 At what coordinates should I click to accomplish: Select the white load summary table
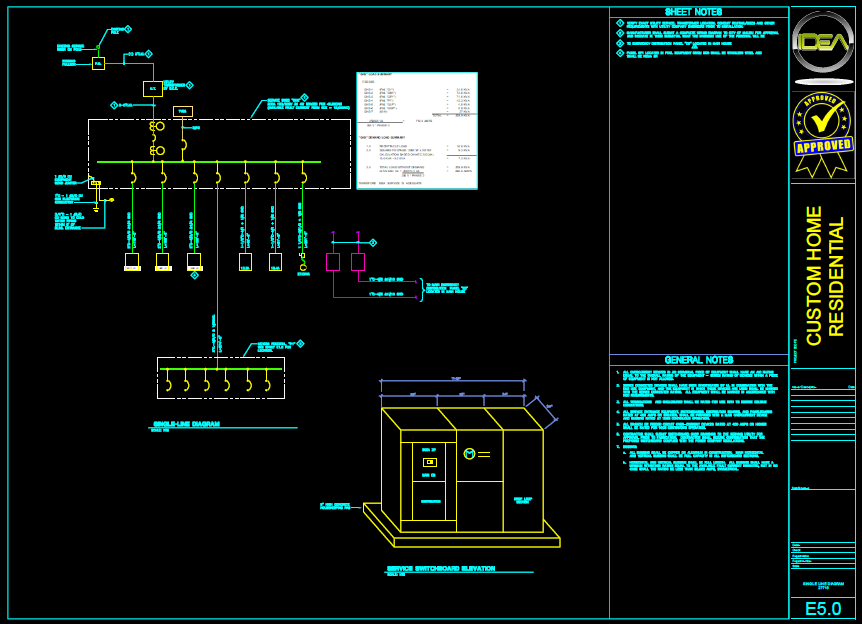click(x=417, y=130)
